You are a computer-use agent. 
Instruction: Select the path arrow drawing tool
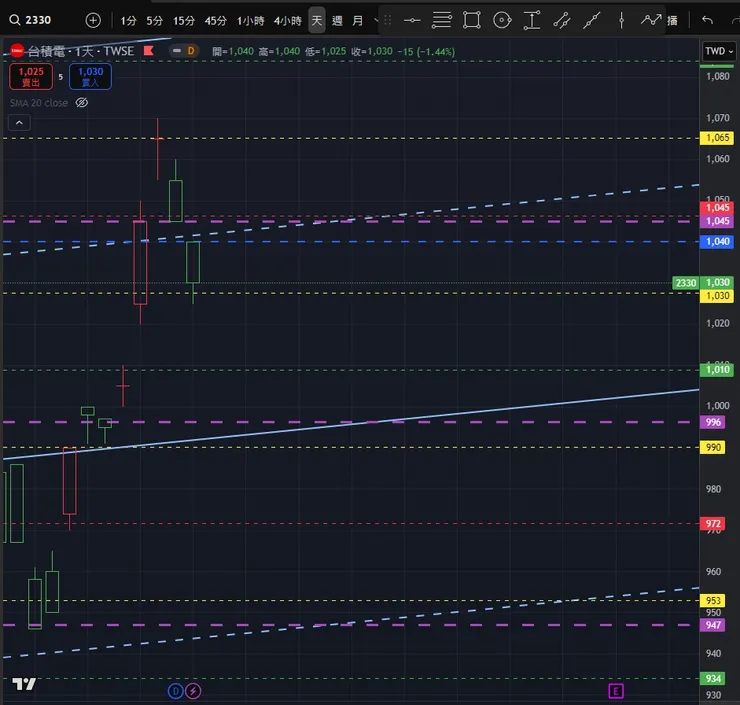(651, 20)
